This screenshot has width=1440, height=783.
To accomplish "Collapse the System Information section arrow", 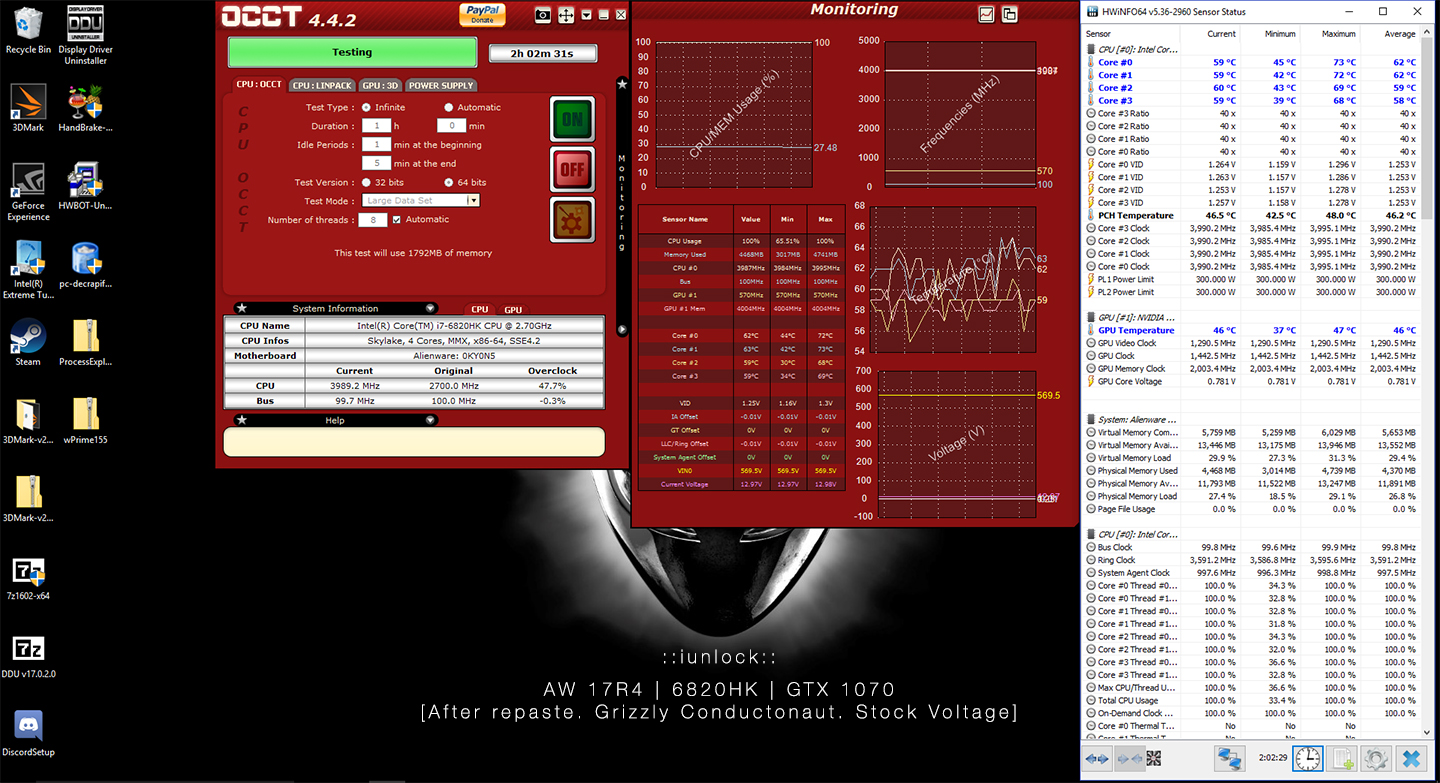I will coord(430,308).
